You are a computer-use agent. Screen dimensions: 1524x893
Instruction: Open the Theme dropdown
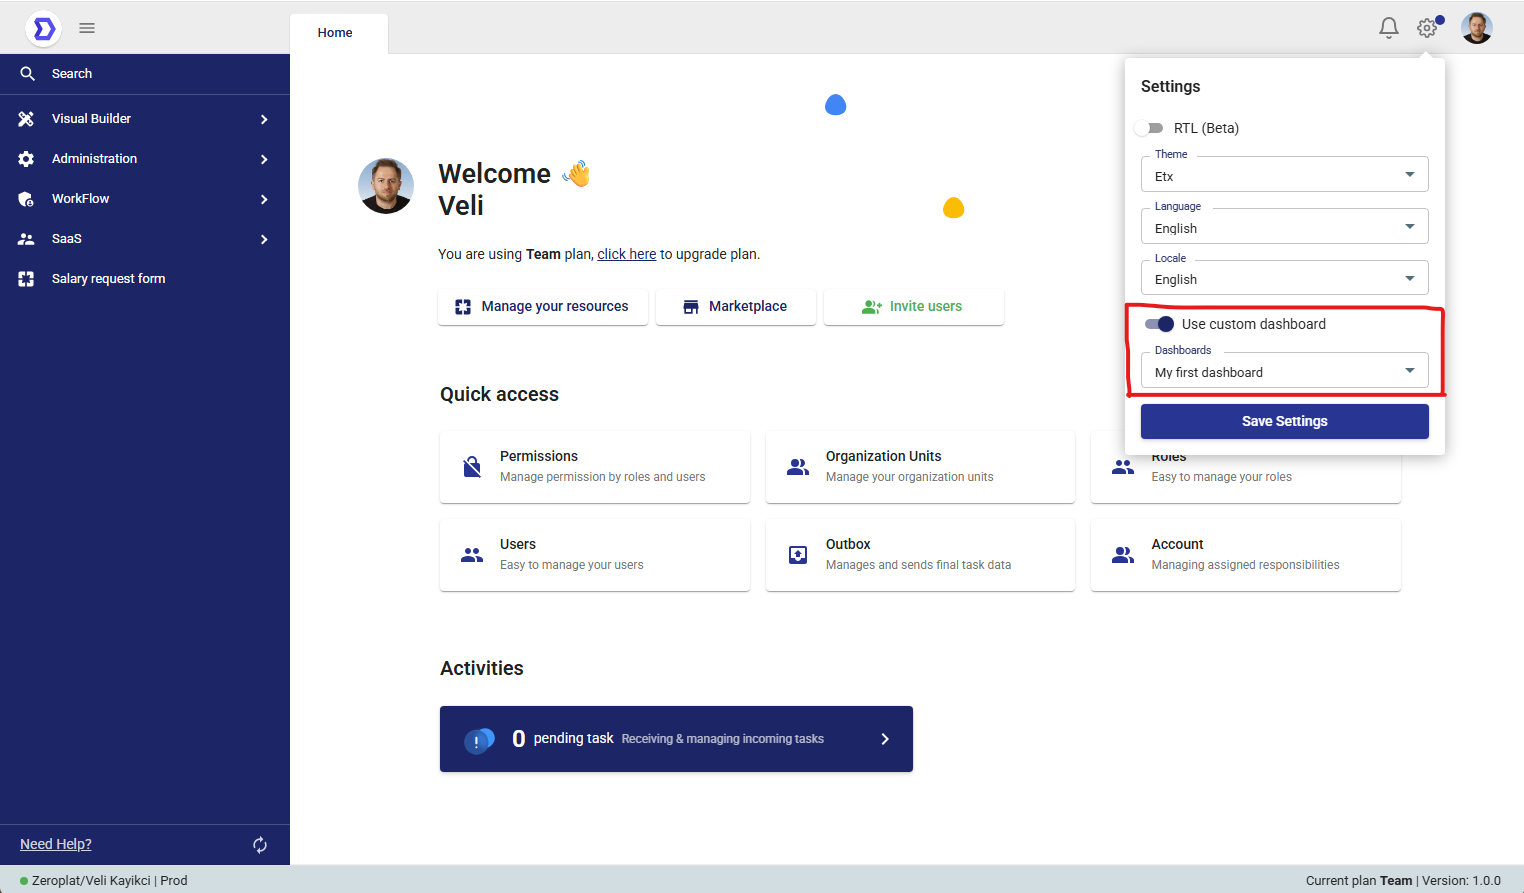pyautogui.click(x=1284, y=175)
